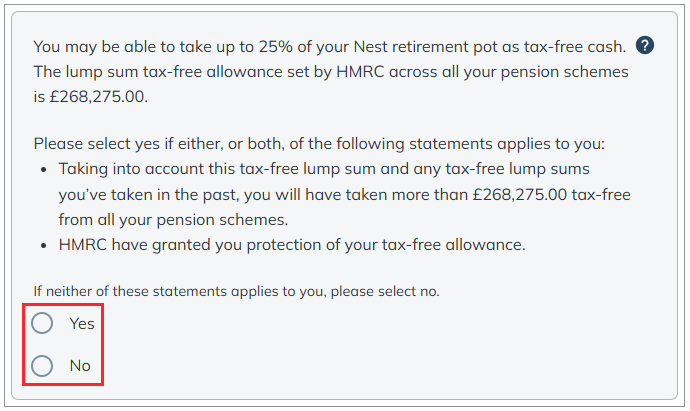This screenshot has height=411, width=690.
Task: Click the "from all your pension schemes." line
Action: (173, 220)
